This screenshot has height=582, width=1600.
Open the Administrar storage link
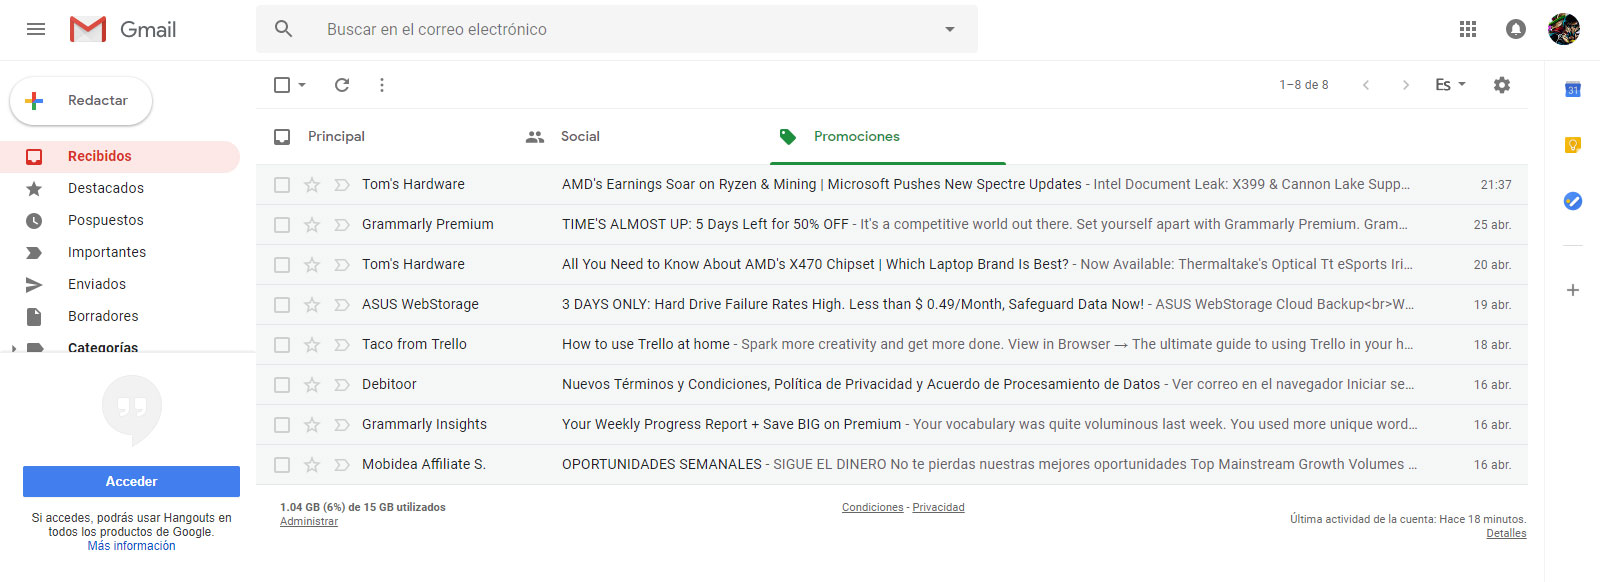tap(309, 521)
